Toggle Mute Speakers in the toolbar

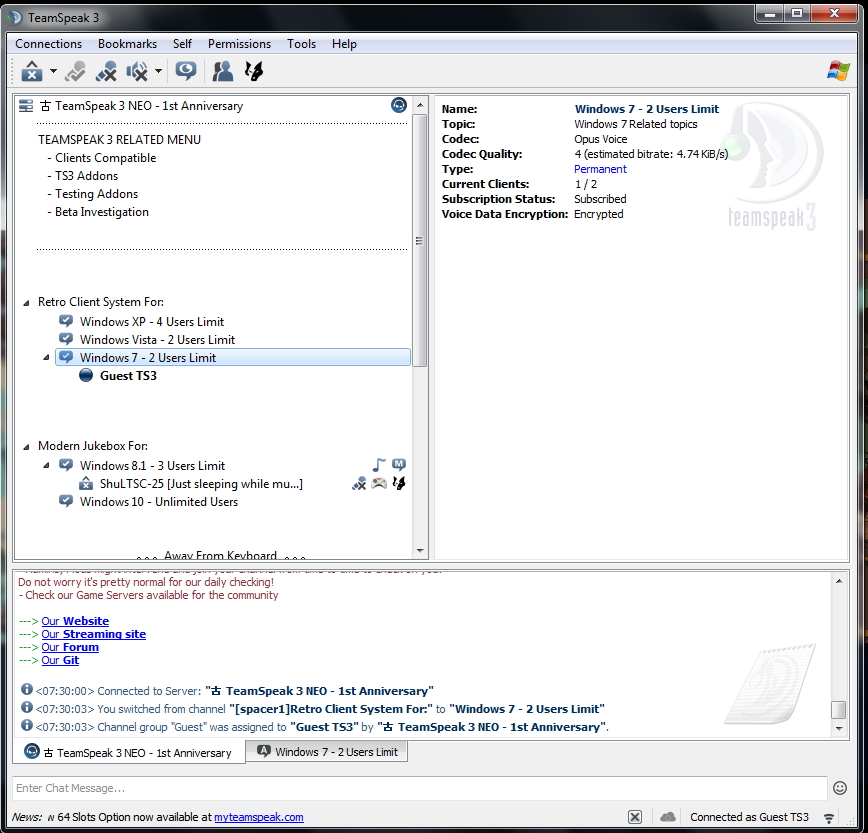[x=137, y=71]
